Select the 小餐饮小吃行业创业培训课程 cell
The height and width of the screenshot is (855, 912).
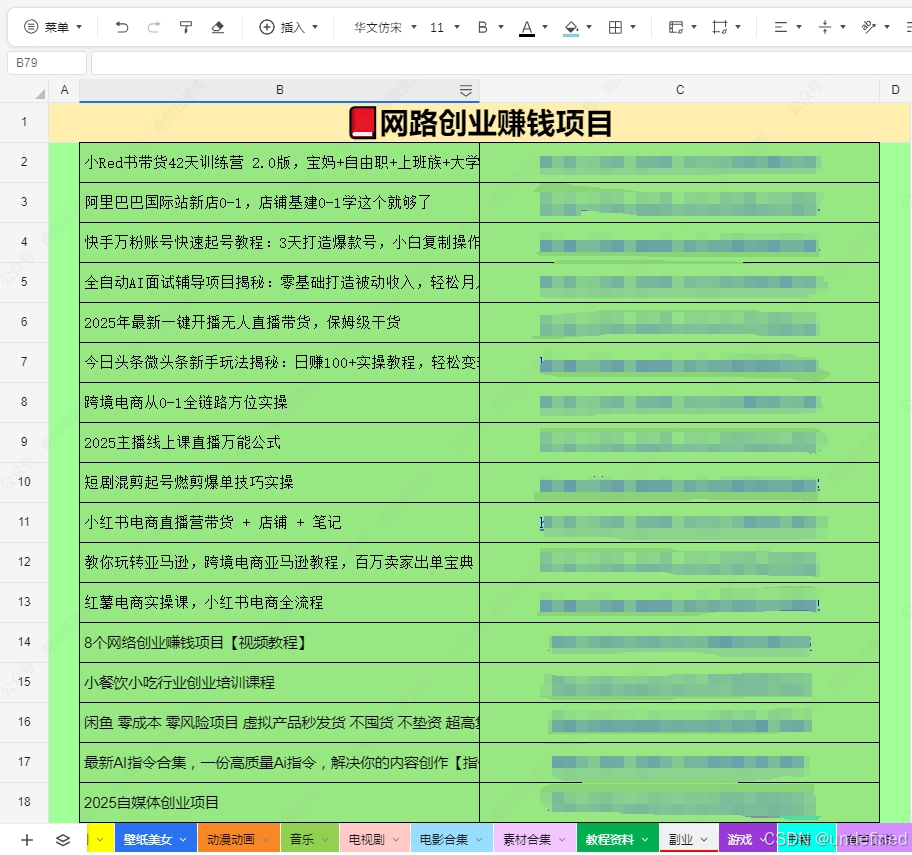[280, 683]
